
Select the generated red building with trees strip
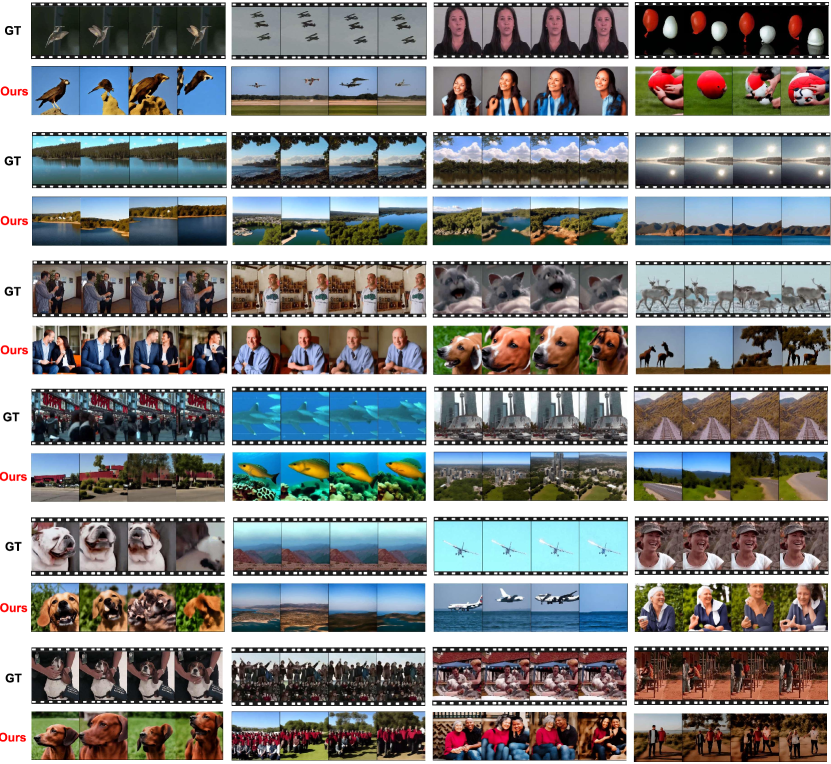click(x=128, y=477)
